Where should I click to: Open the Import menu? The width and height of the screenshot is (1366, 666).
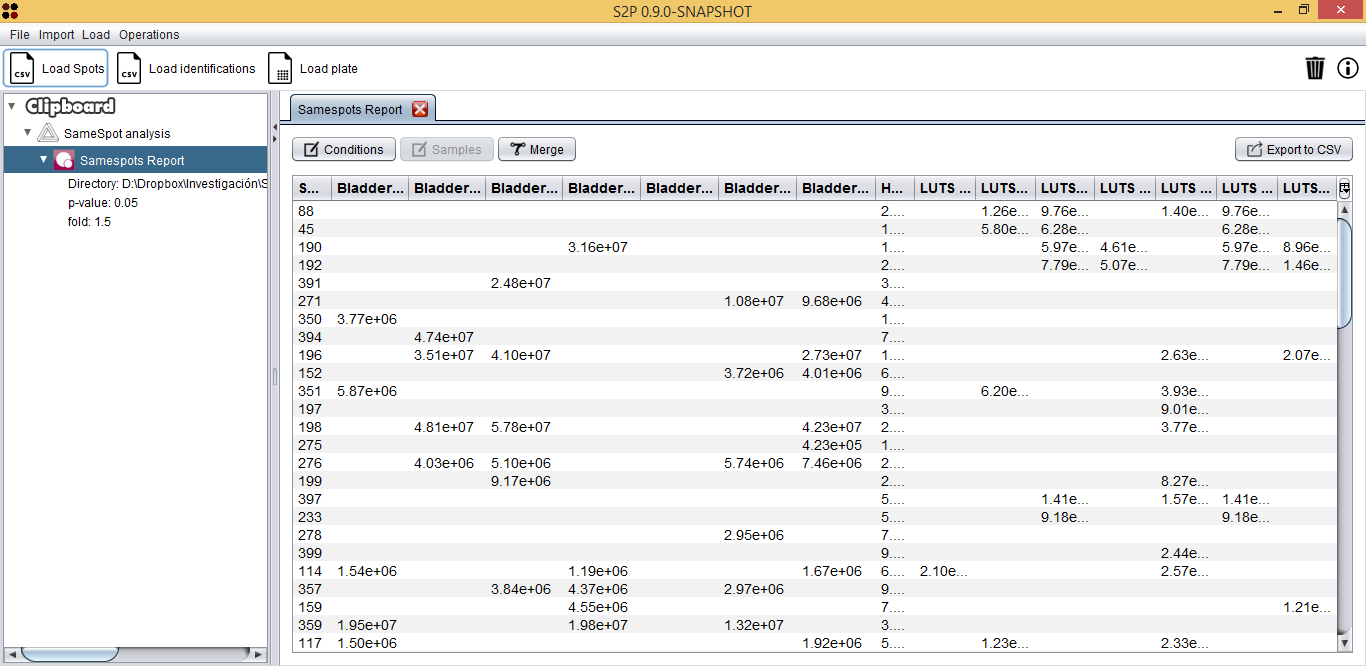57,35
